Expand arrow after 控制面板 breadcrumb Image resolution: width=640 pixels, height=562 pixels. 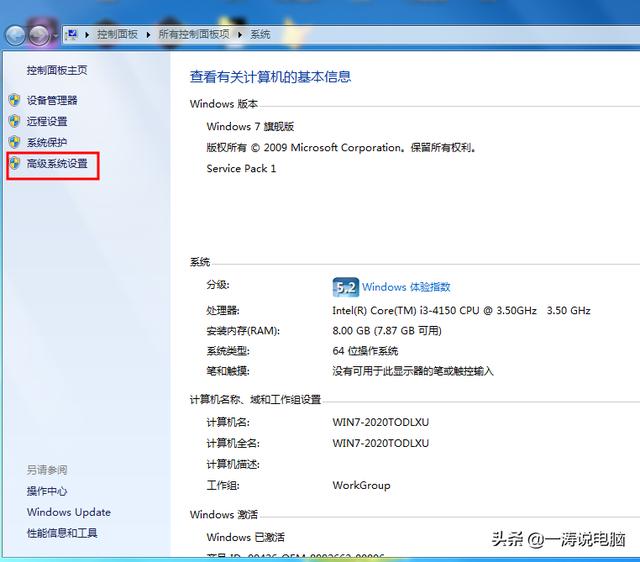pos(148,35)
